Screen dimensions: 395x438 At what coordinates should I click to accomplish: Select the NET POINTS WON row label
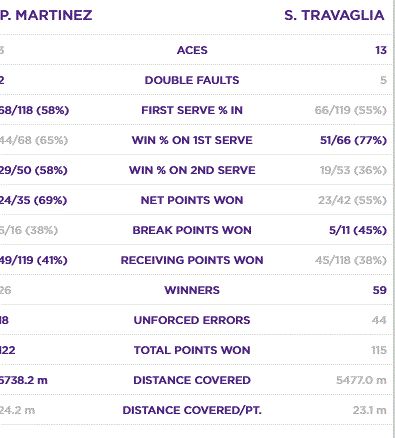point(192,200)
